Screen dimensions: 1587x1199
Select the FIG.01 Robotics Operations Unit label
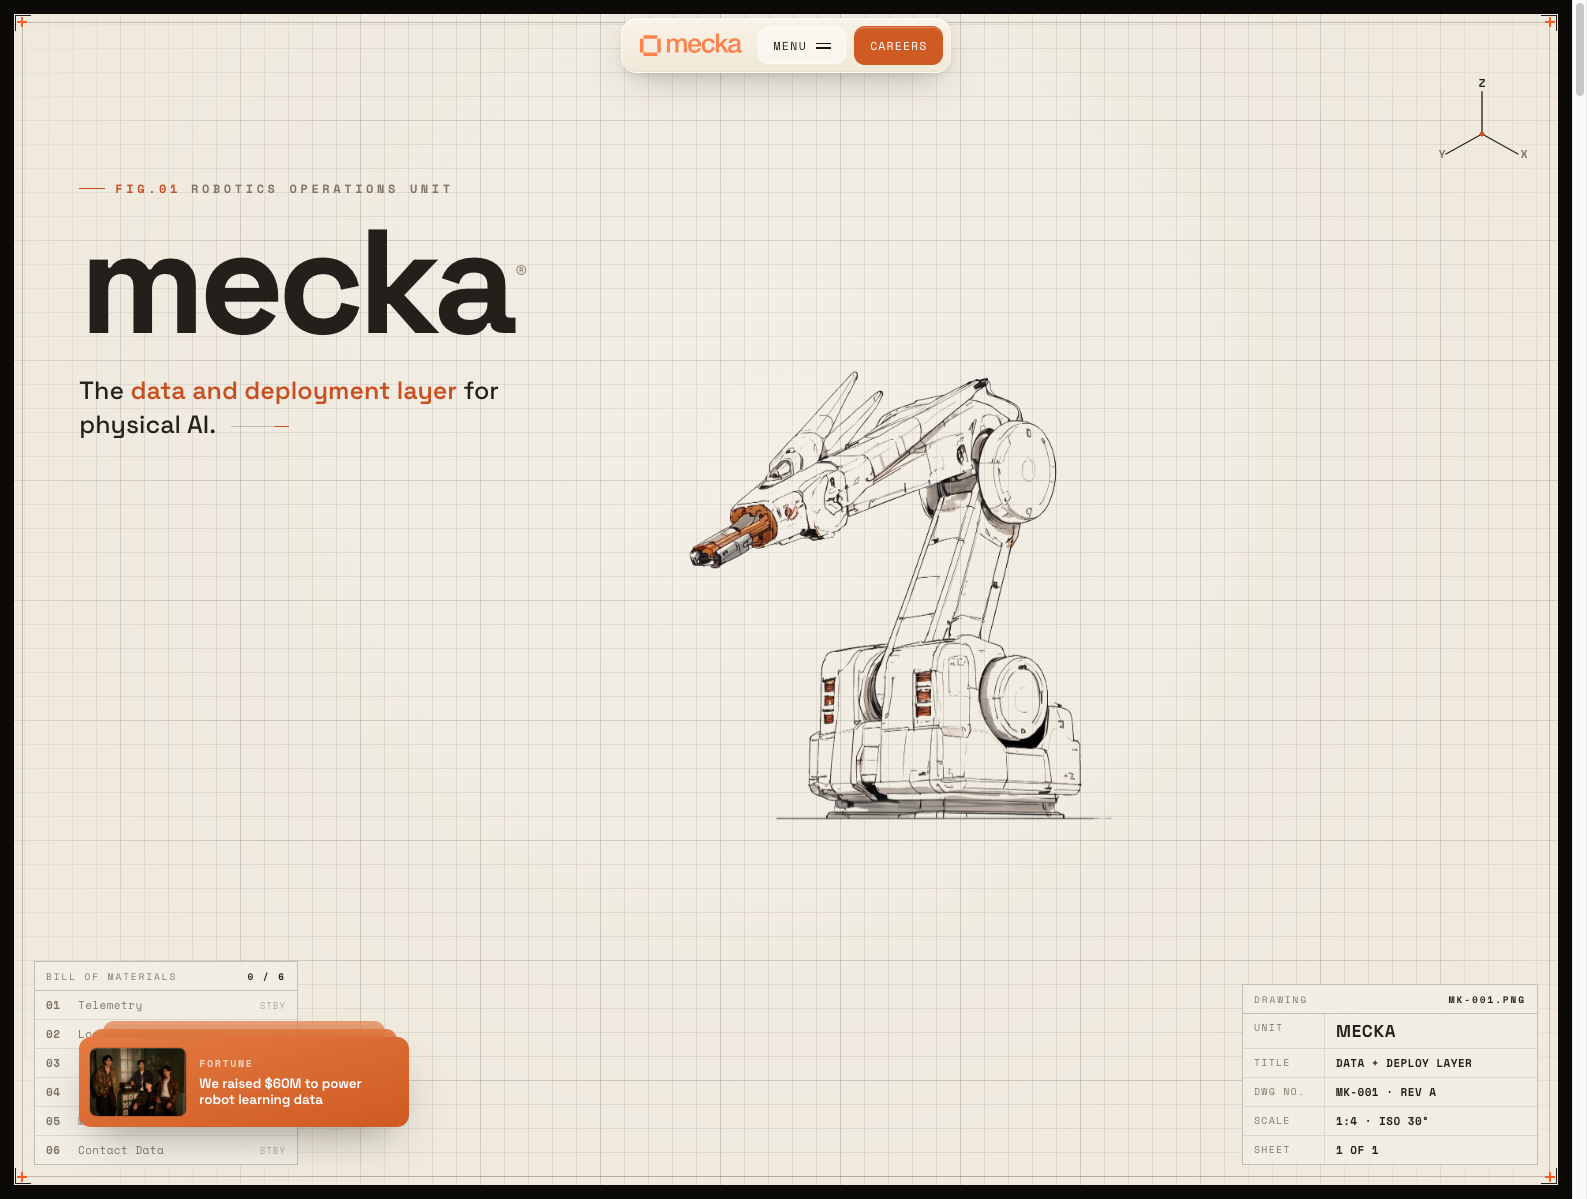pyautogui.click(x=265, y=189)
